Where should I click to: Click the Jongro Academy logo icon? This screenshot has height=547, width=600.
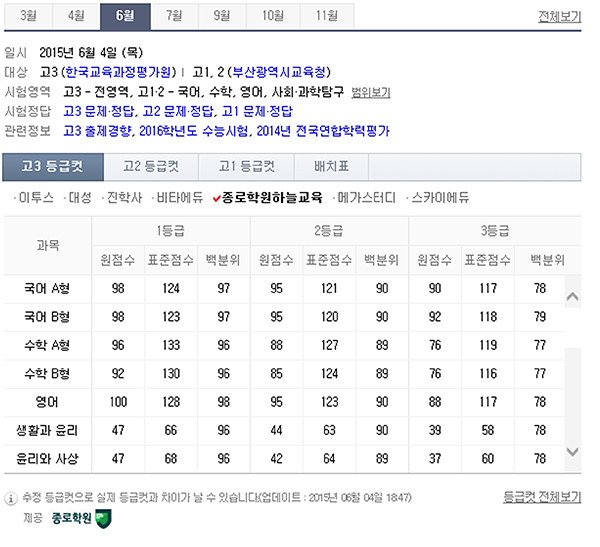[x=104, y=518]
